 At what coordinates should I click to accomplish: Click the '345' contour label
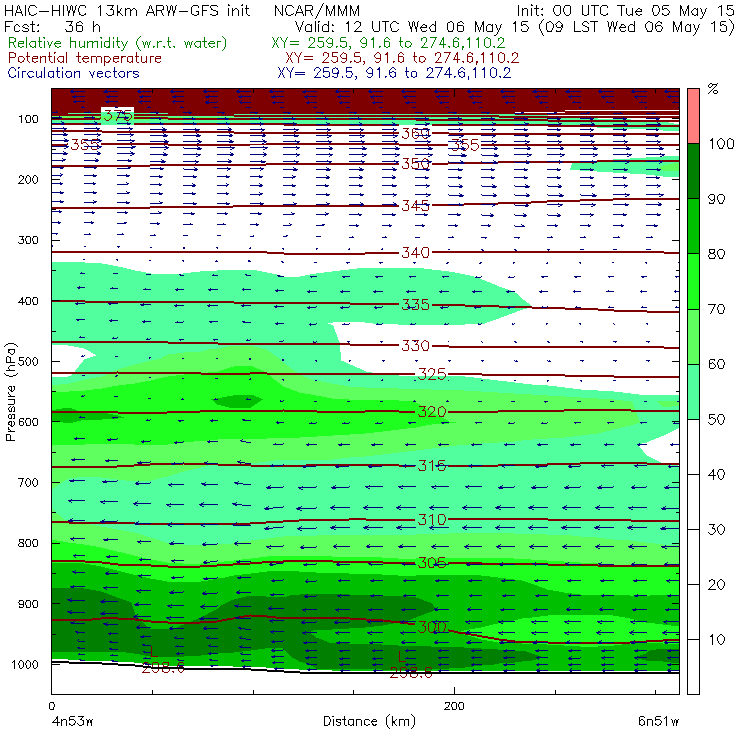pos(415,206)
